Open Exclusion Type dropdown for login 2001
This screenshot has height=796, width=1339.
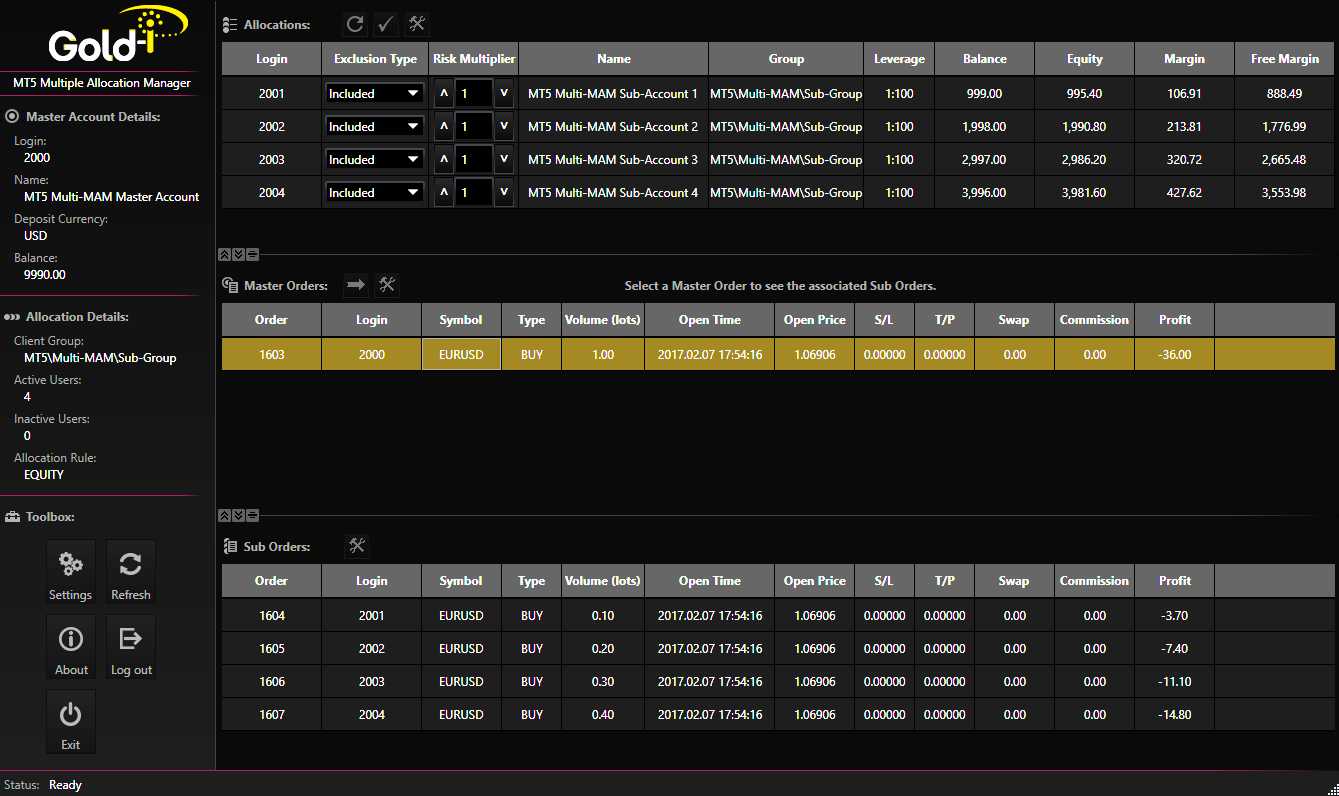[375, 94]
